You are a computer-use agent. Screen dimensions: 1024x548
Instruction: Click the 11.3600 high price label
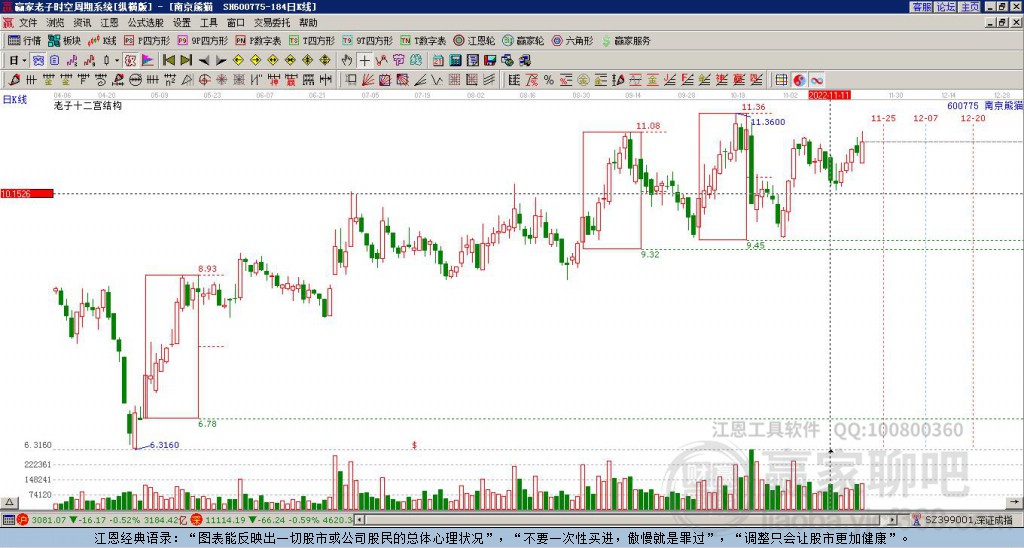click(x=768, y=122)
